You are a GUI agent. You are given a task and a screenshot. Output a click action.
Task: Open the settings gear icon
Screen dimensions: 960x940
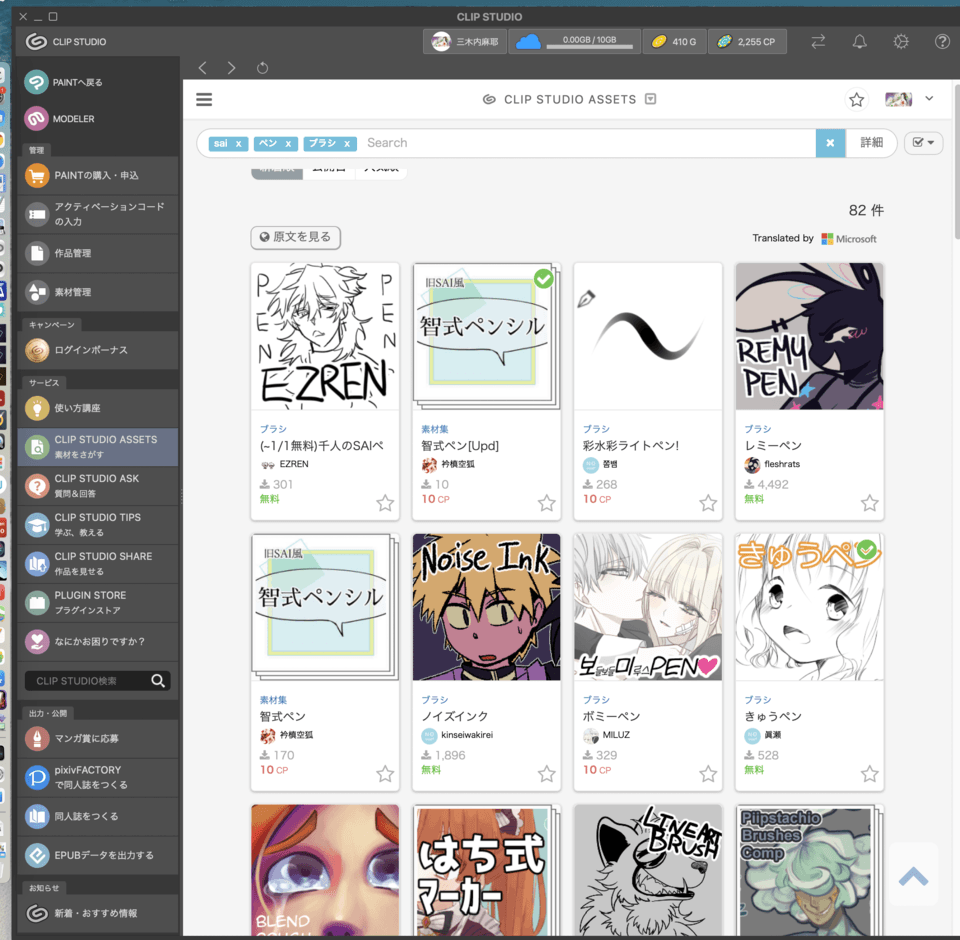click(901, 42)
